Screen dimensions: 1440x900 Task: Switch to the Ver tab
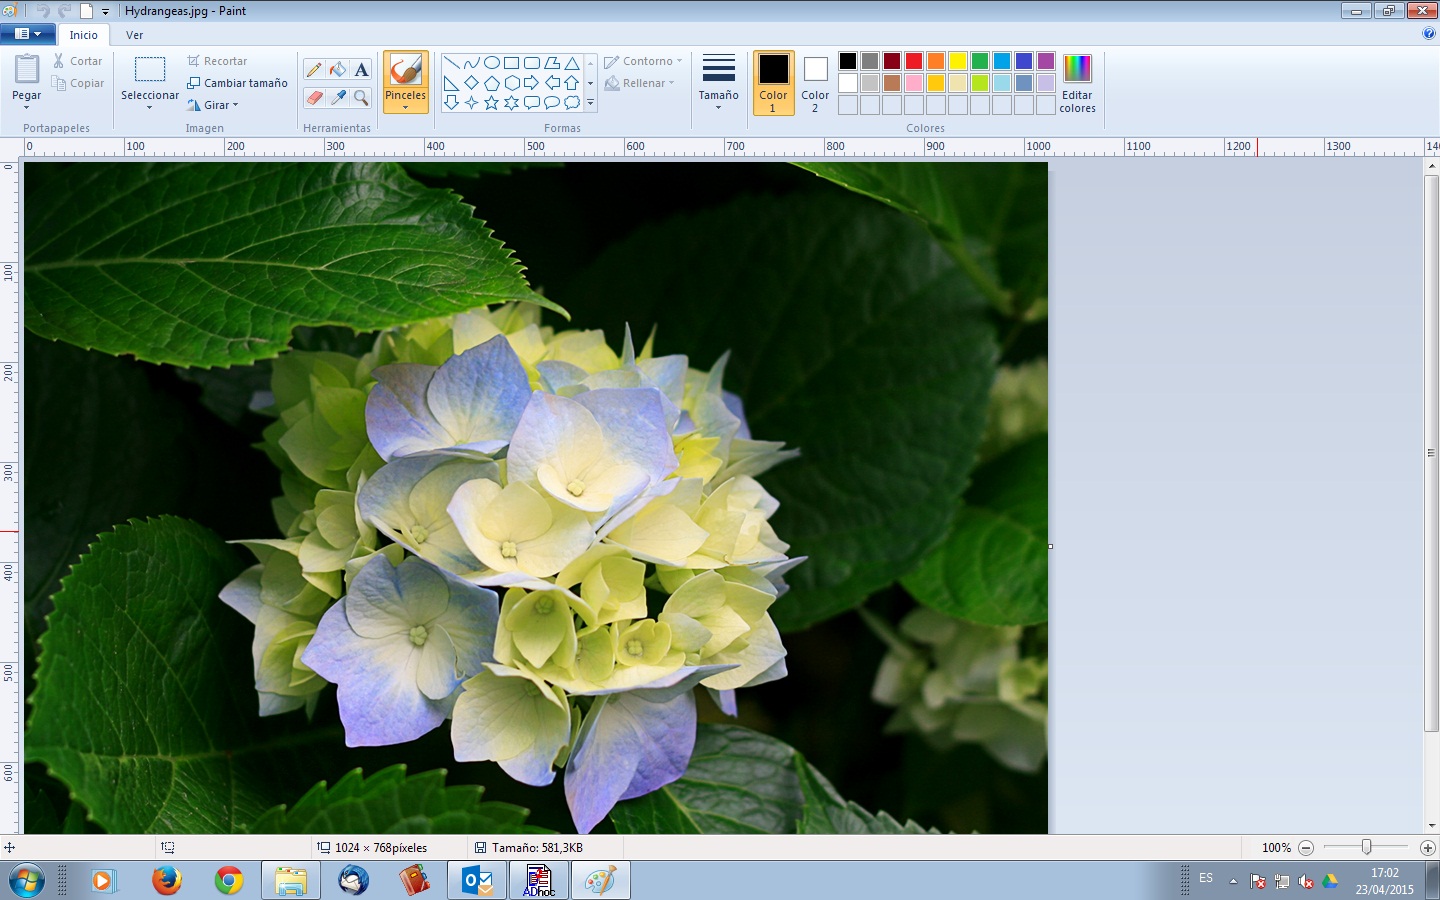[x=135, y=34]
